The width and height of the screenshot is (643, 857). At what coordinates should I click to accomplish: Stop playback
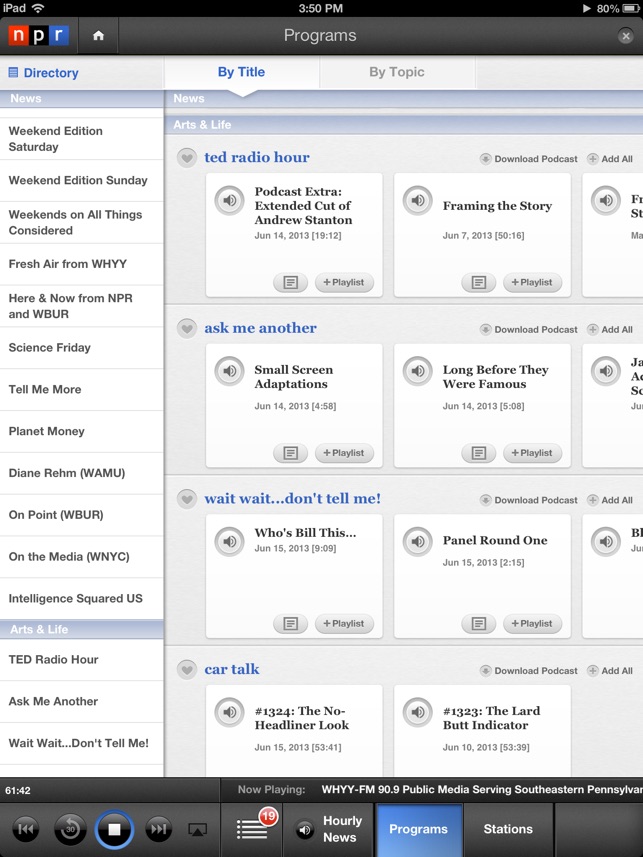click(114, 830)
